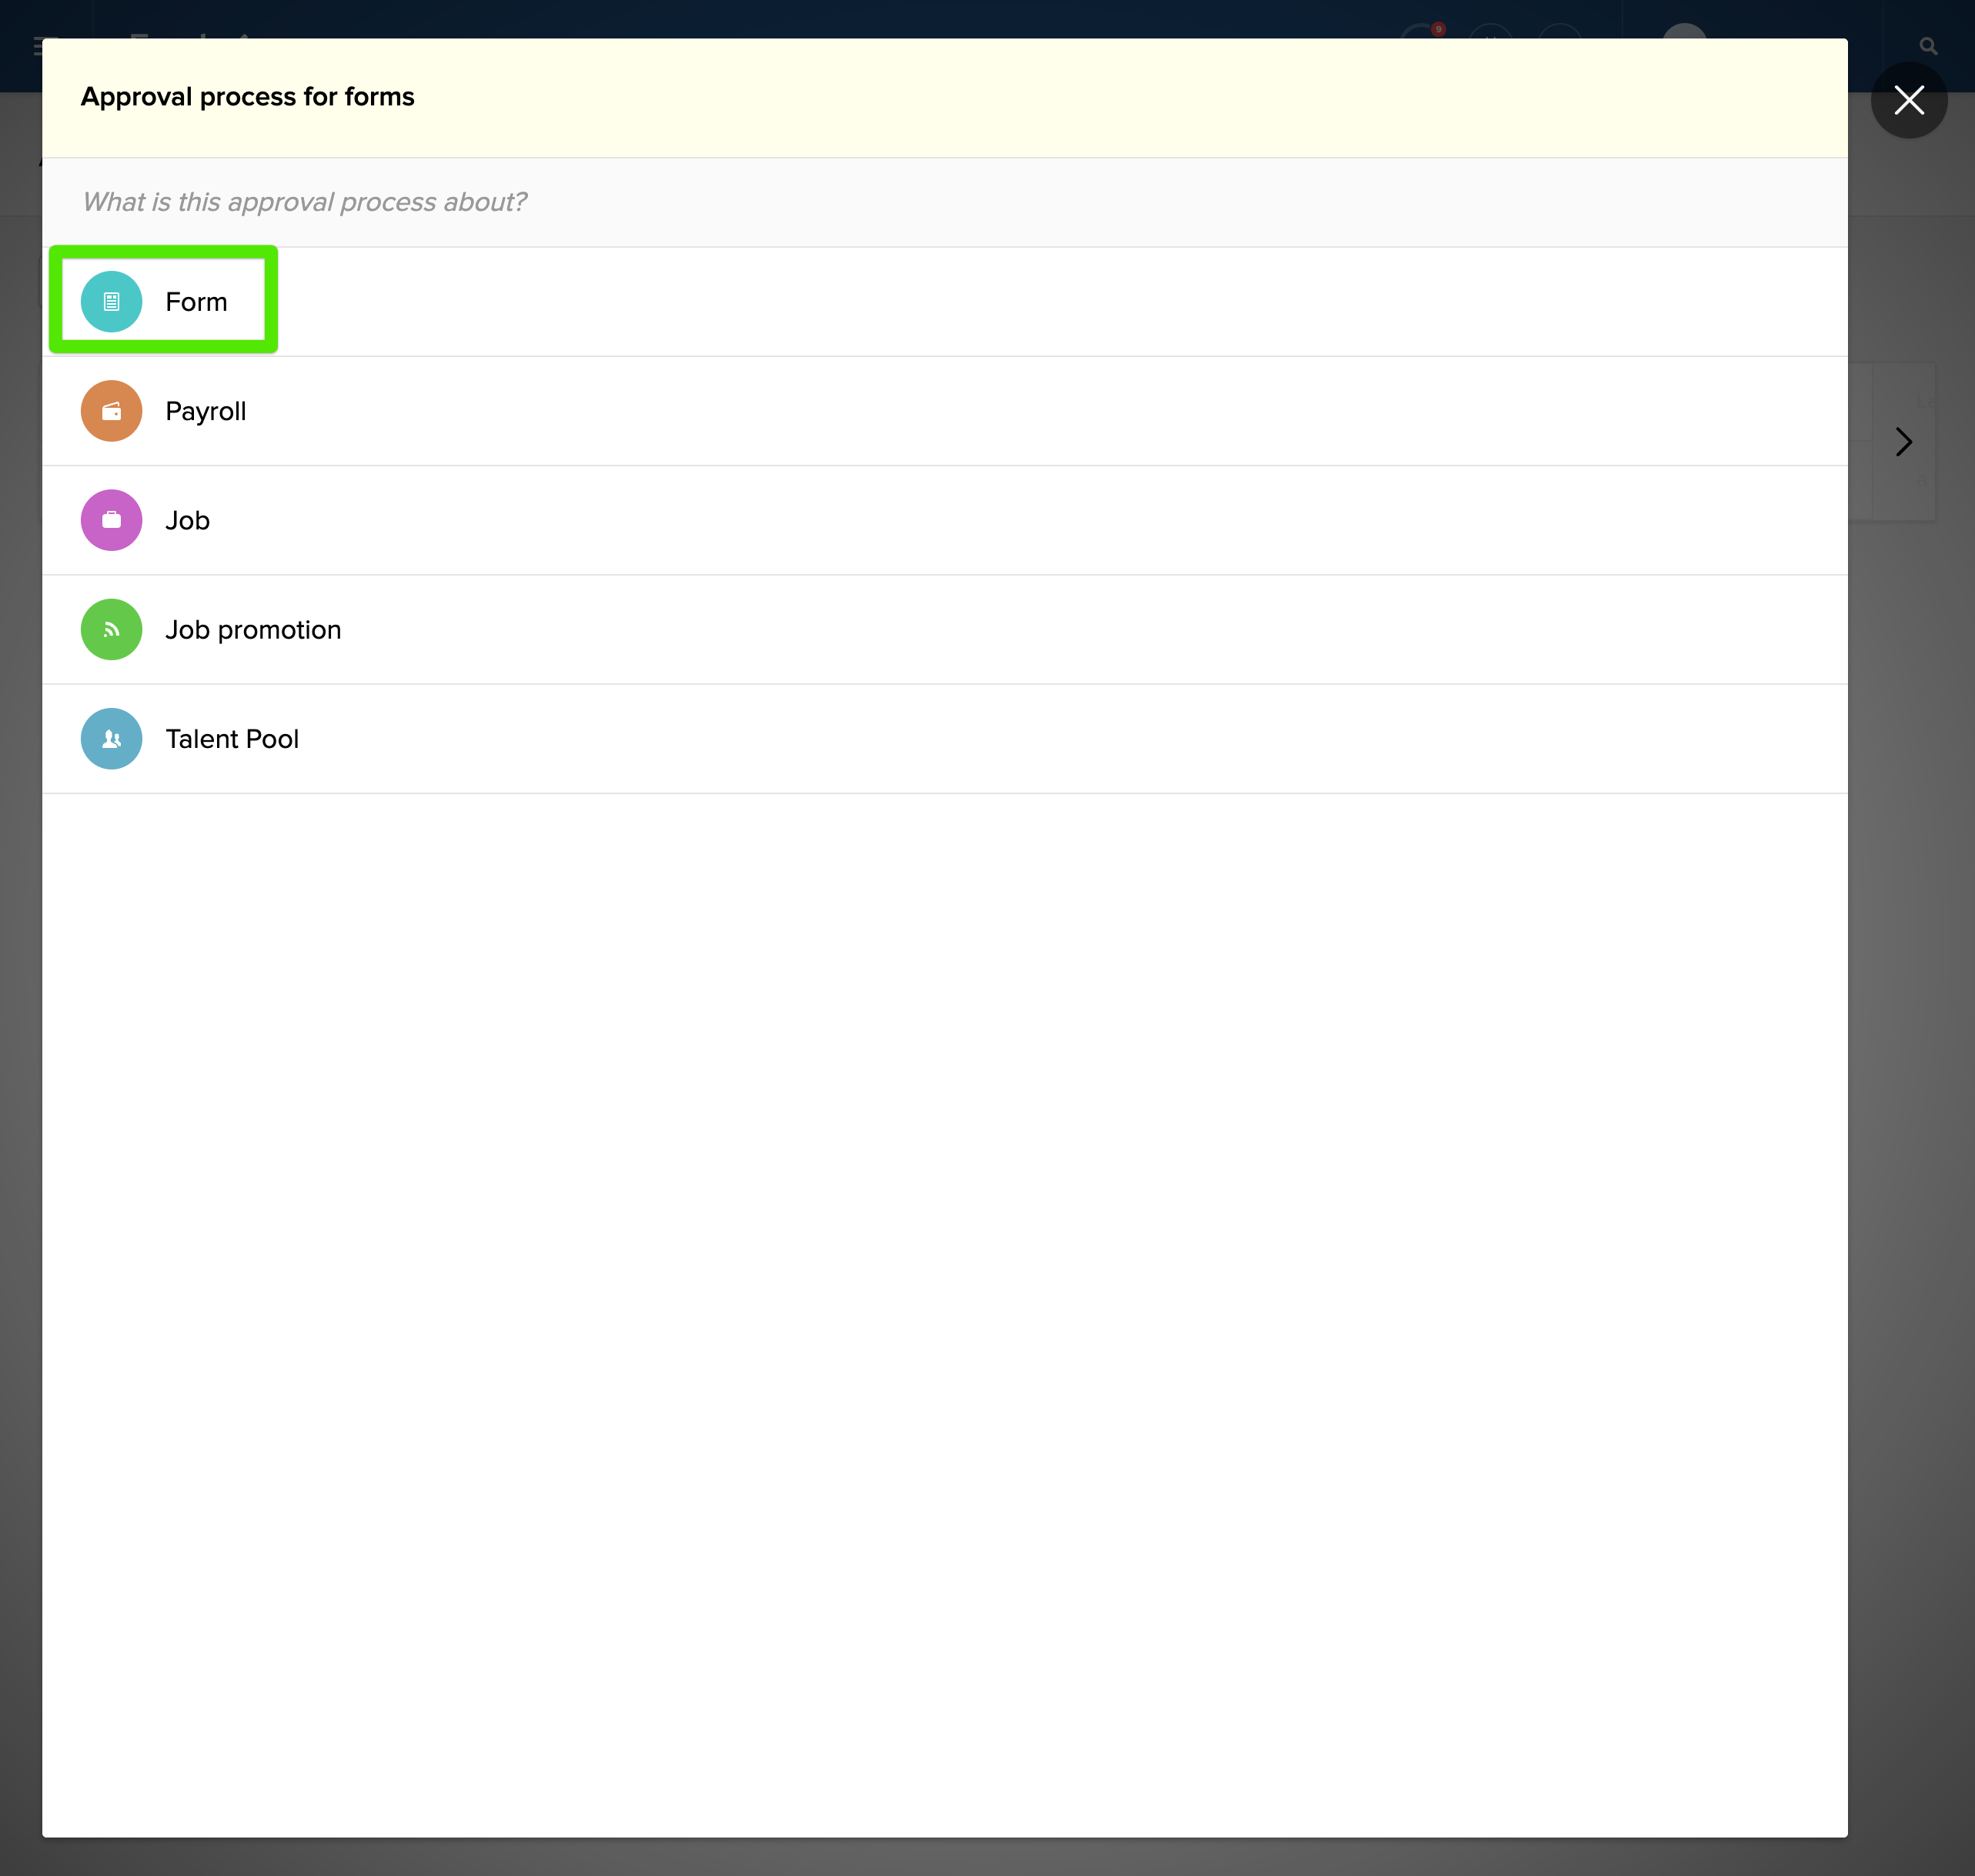This screenshot has width=1975, height=1876.
Task: Expand the right chevron arrow behind dialog
Action: coord(1903,442)
